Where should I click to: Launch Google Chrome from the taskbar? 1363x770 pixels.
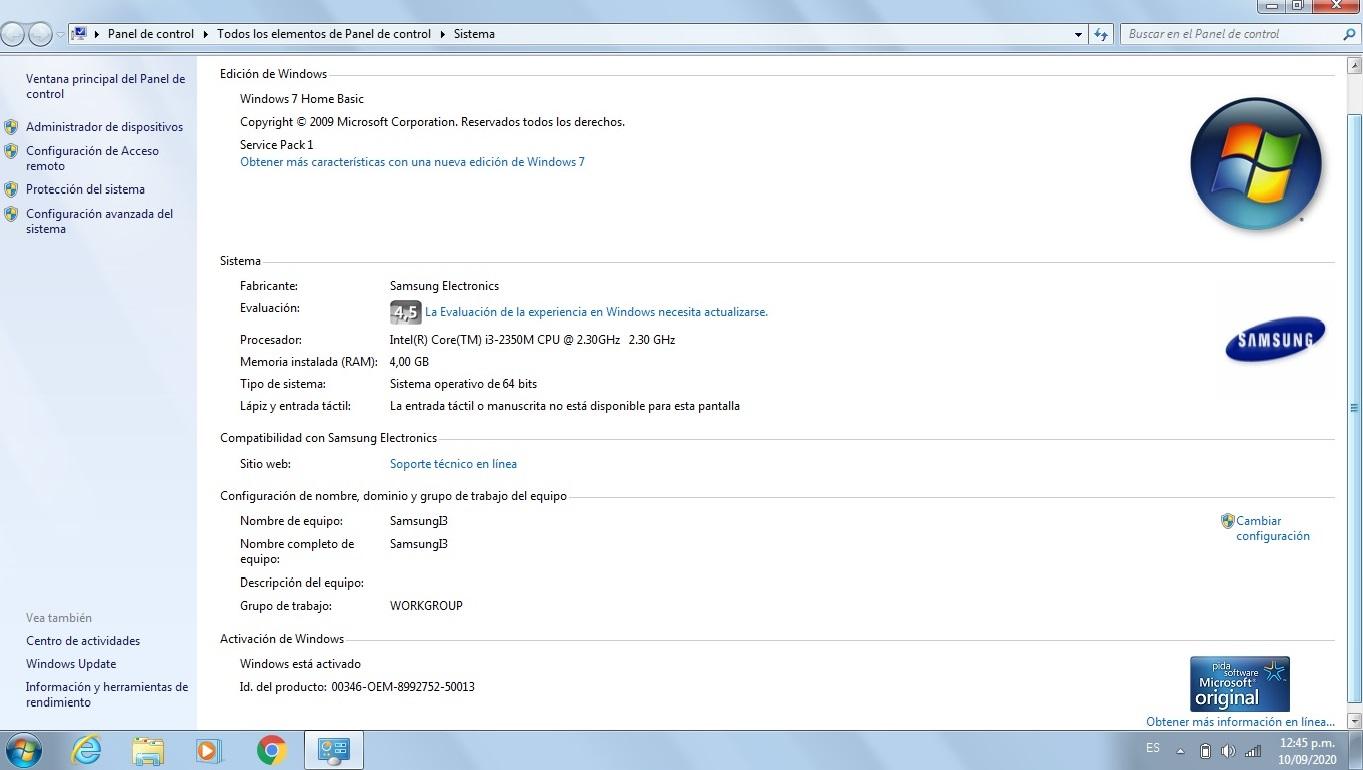[x=271, y=750]
